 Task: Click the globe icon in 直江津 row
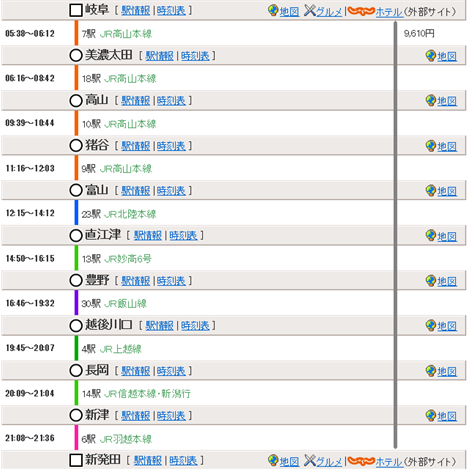tap(431, 236)
